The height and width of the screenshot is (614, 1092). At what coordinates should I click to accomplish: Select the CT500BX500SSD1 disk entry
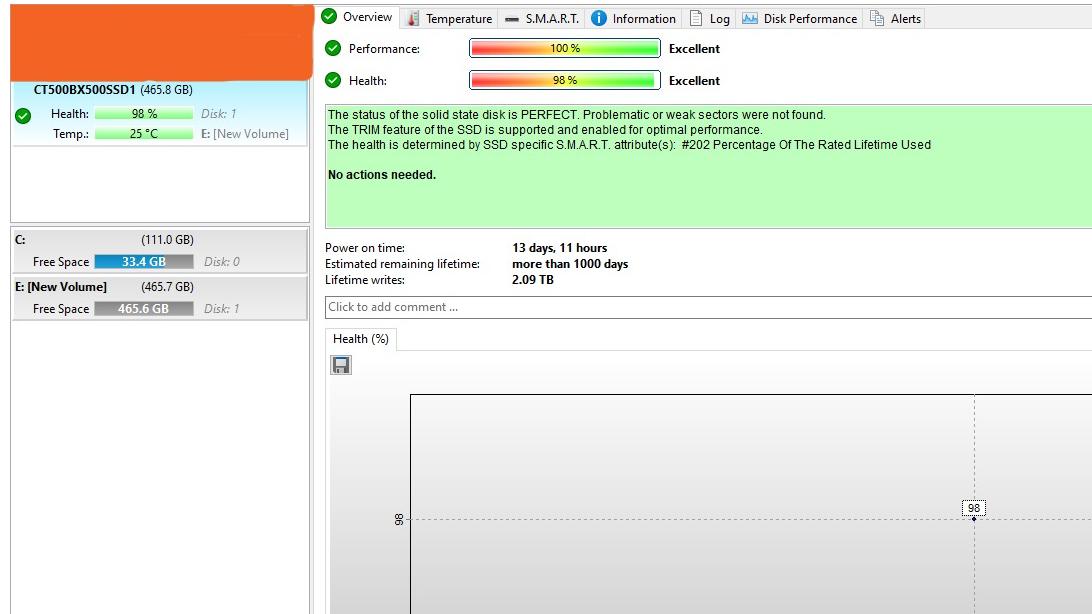pos(112,90)
